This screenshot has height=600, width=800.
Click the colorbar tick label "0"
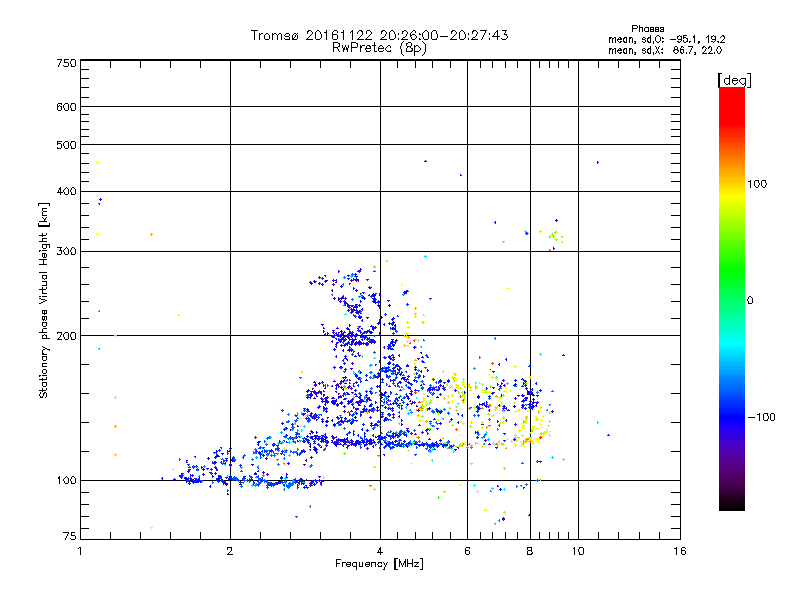pyautogui.click(x=750, y=301)
